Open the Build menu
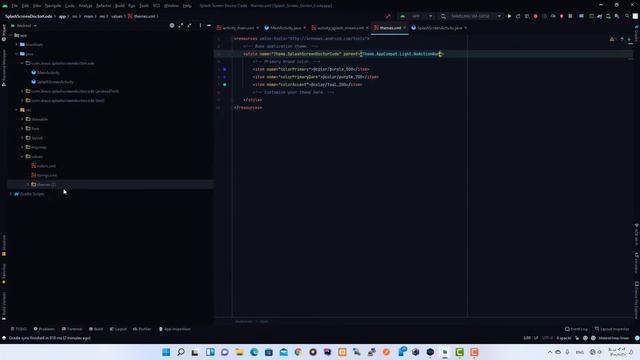The height and width of the screenshot is (360, 640). (120, 6)
